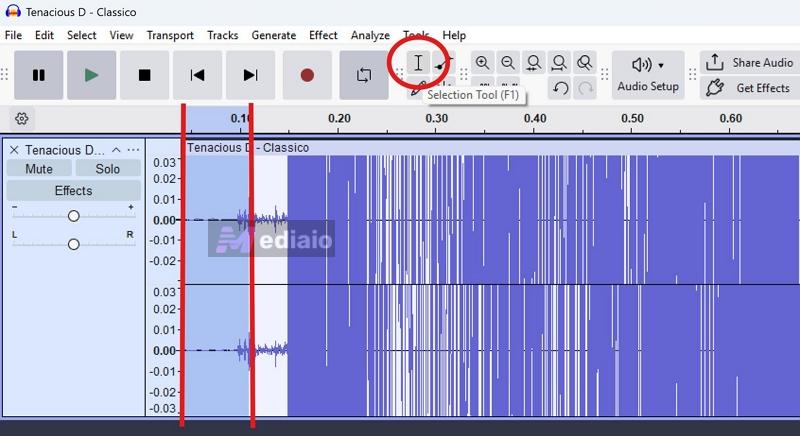
Task: Open the Edit menu
Action: (44, 35)
